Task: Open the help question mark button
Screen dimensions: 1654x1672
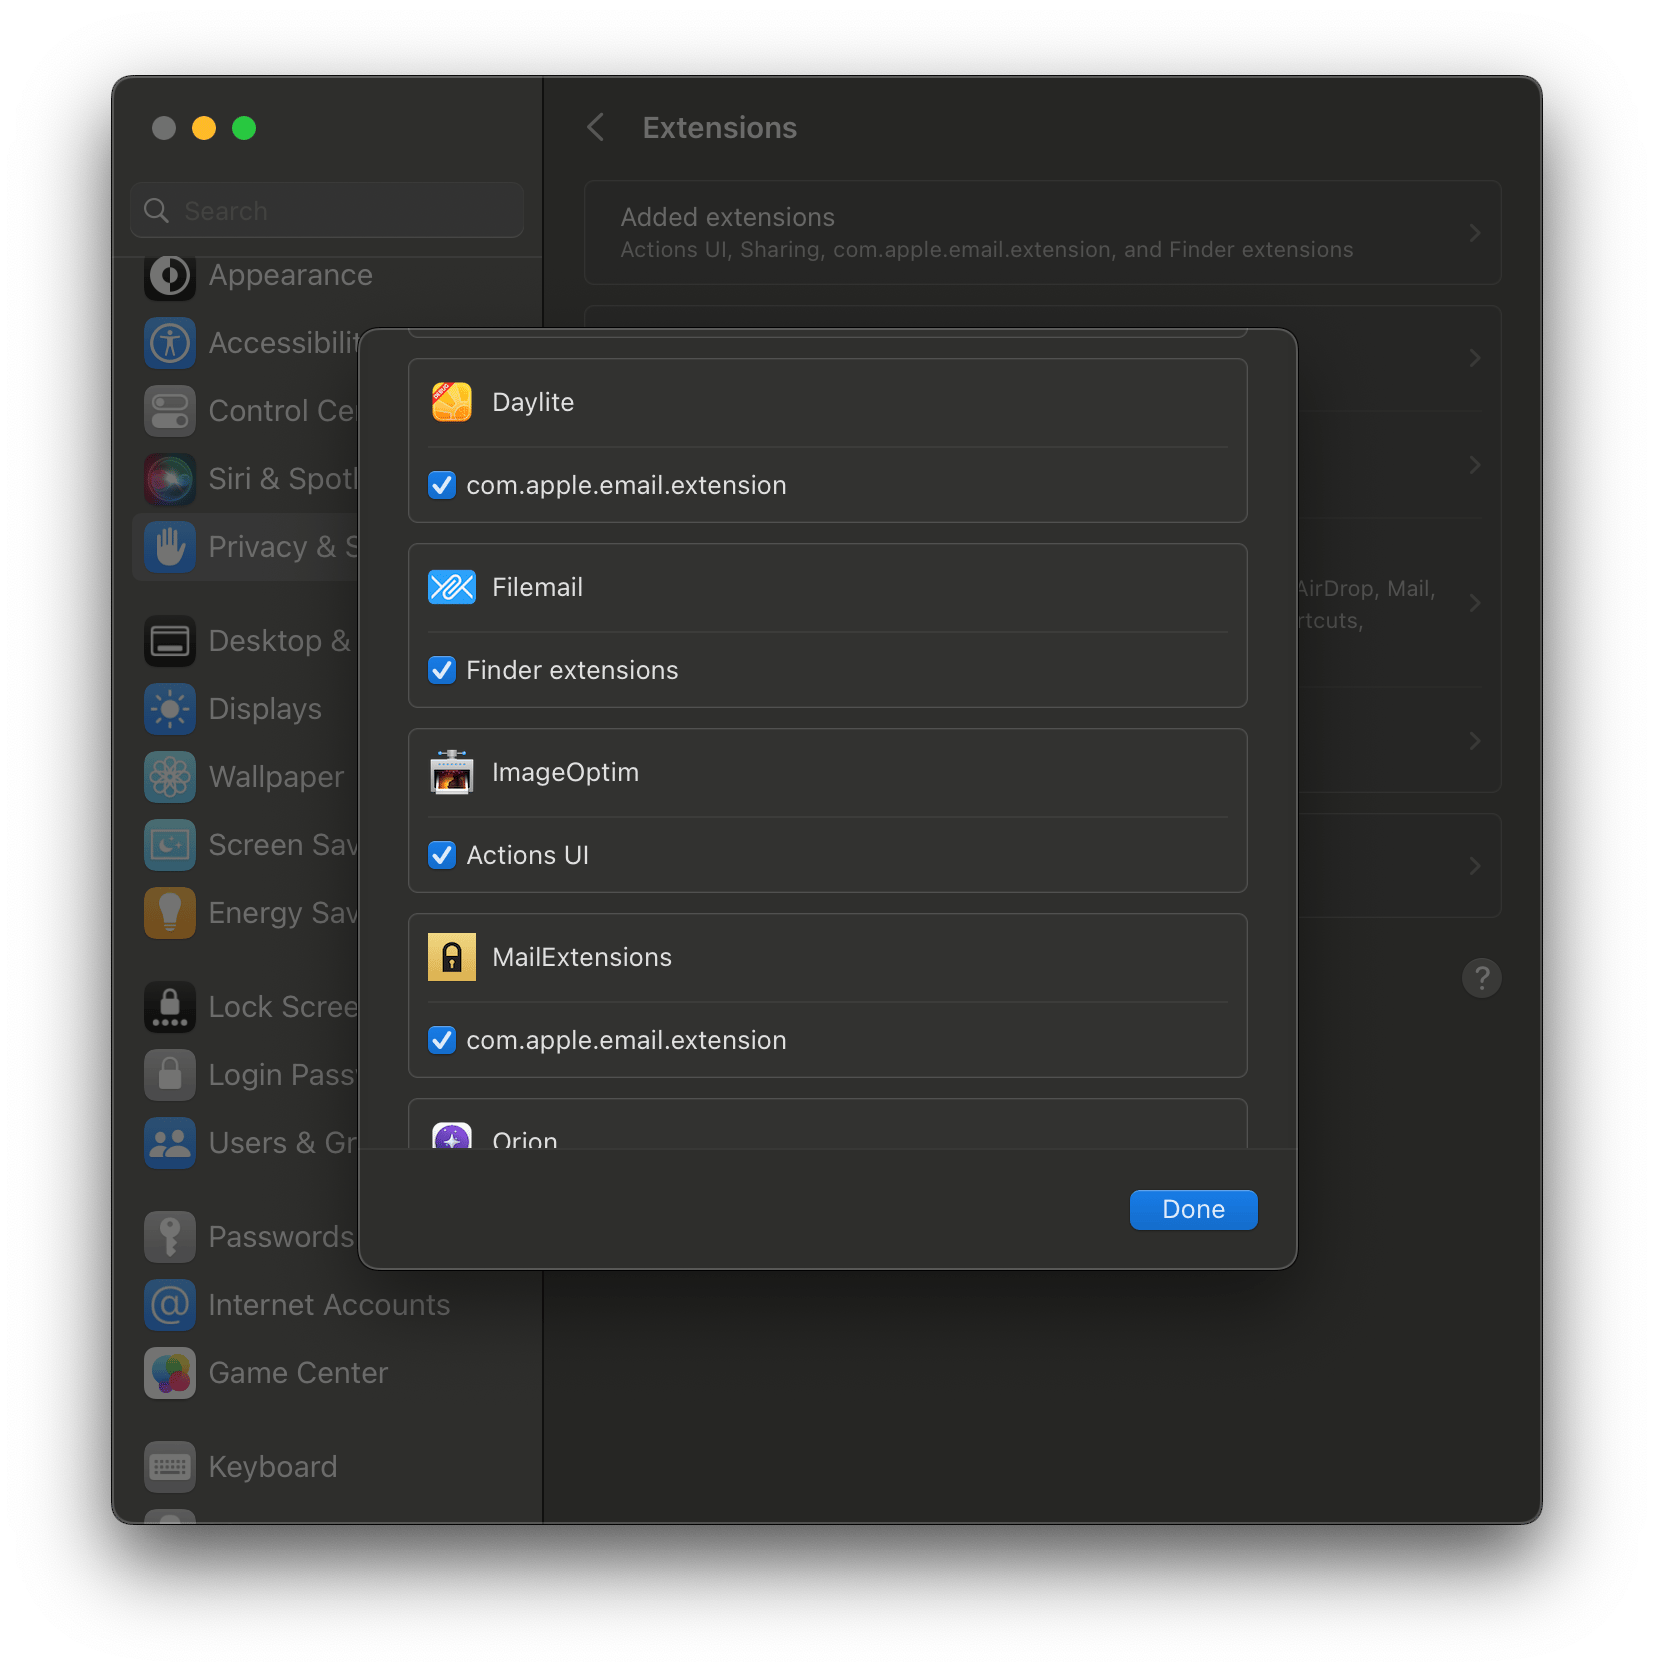Action: 1481,977
